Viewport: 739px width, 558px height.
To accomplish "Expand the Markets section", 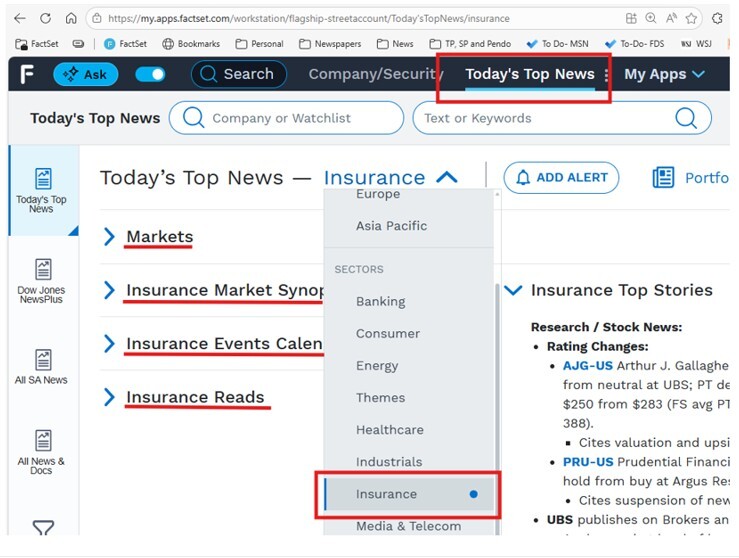I will tap(109, 237).
